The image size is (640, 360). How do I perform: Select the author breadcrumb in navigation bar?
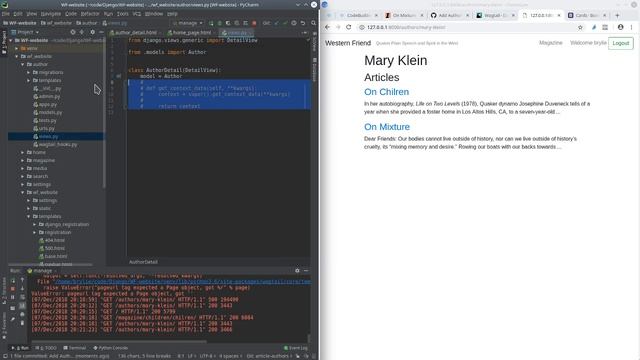(x=87, y=23)
